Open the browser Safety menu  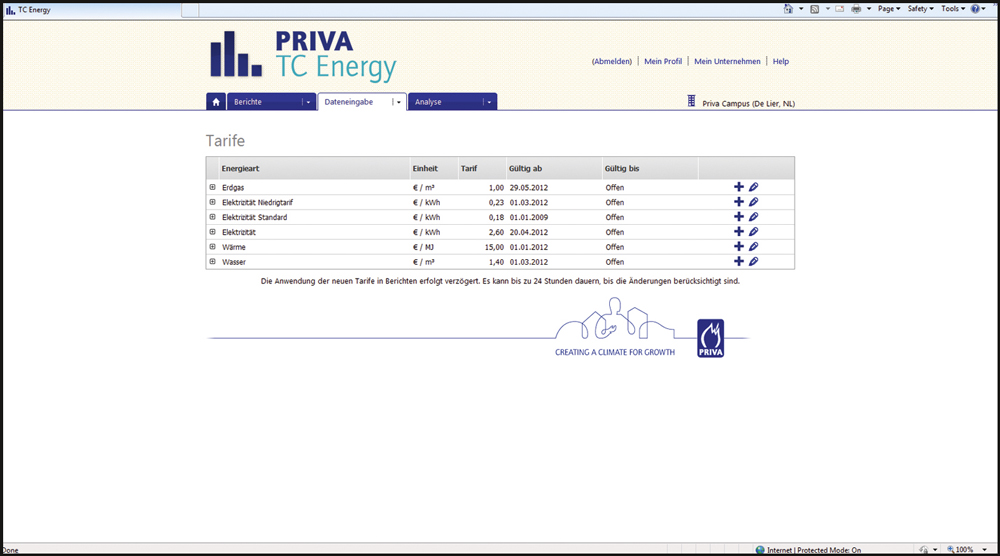[920, 9]
